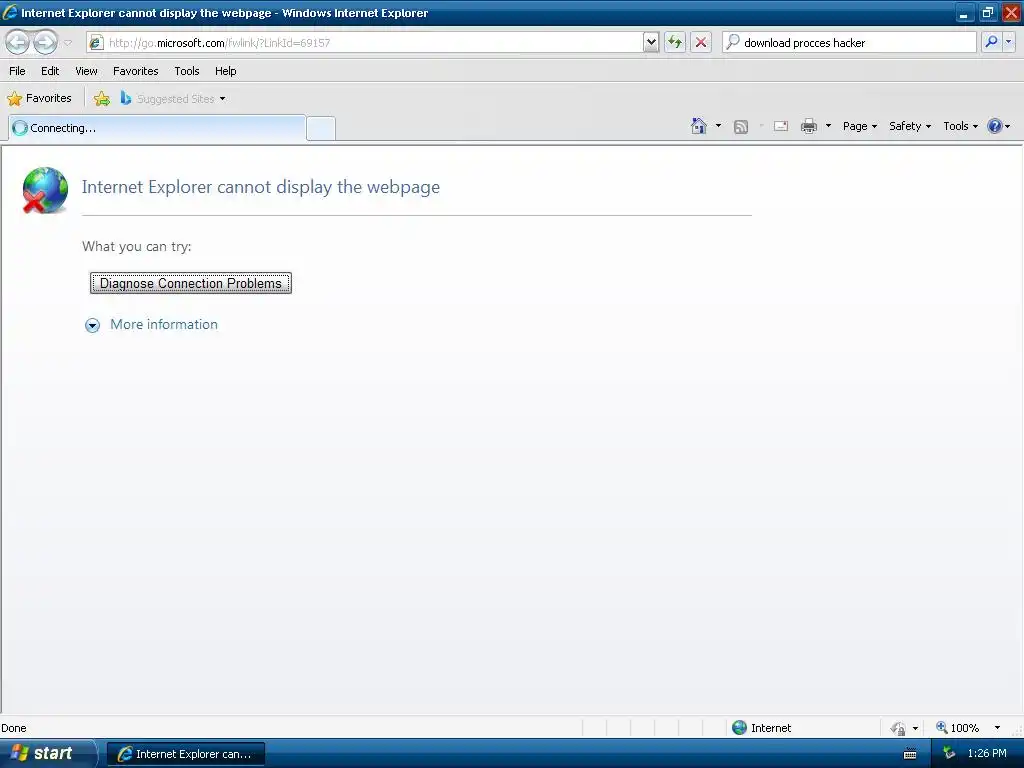Click the search box with 'download procces hacker'

point(849,42)
